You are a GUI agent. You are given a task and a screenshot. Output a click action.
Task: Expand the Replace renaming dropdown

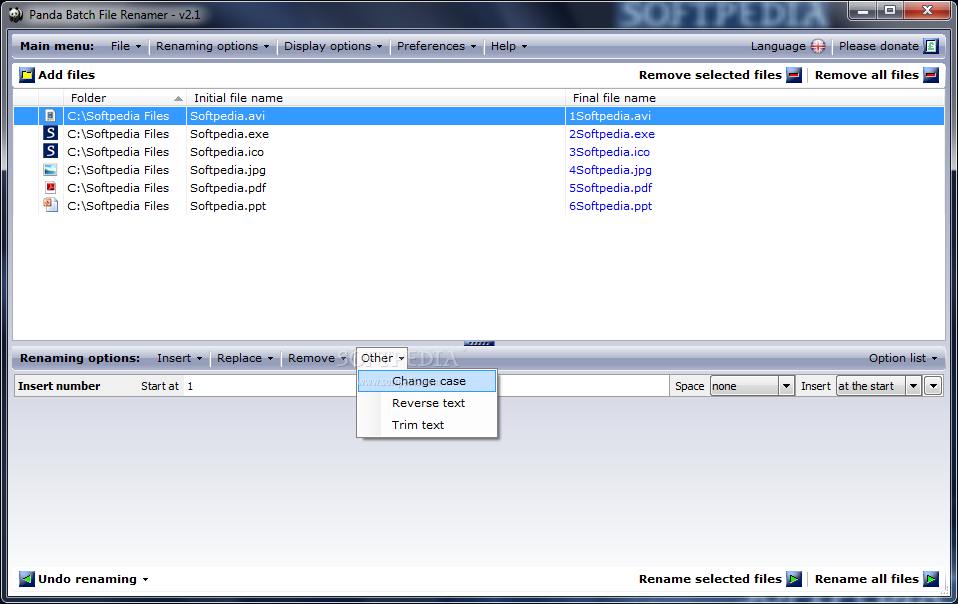245,358
